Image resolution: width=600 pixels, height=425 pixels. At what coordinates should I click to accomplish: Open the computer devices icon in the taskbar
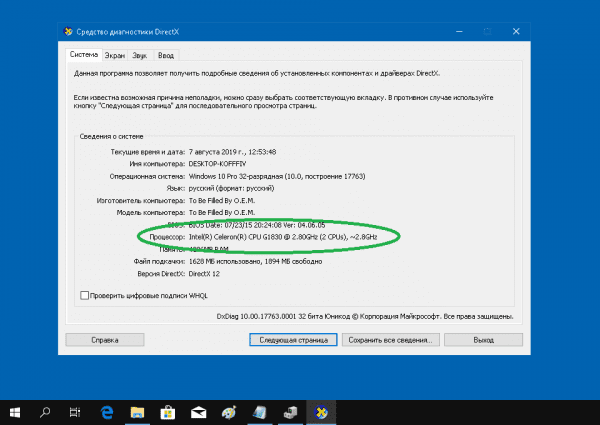click(x=290, y=412)
